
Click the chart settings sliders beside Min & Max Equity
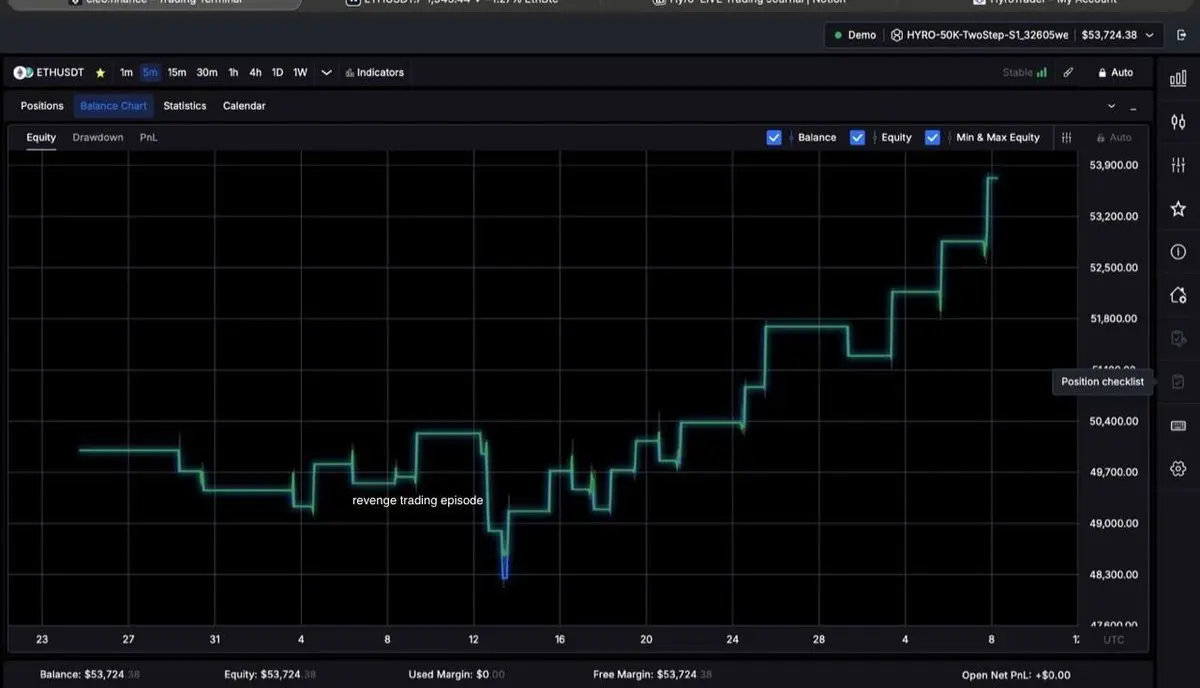[1067, 138]
